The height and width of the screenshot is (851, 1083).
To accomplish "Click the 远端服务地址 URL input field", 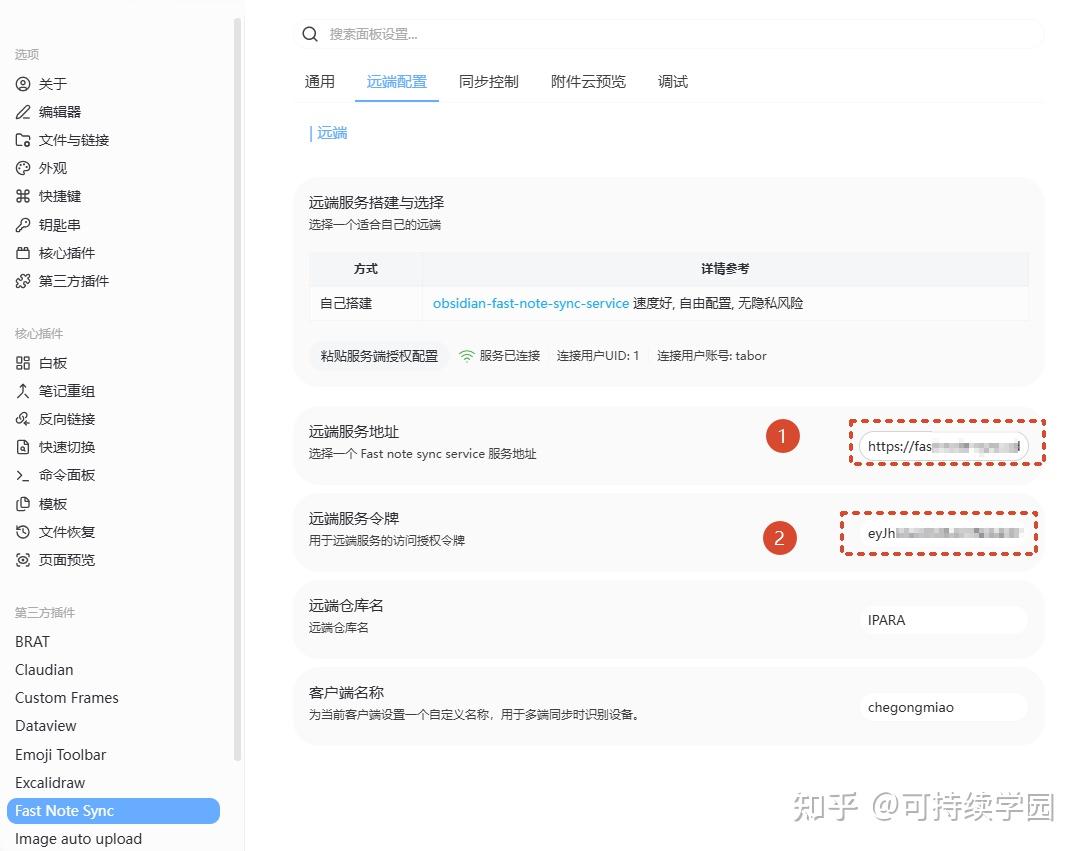I will (943, 446).
